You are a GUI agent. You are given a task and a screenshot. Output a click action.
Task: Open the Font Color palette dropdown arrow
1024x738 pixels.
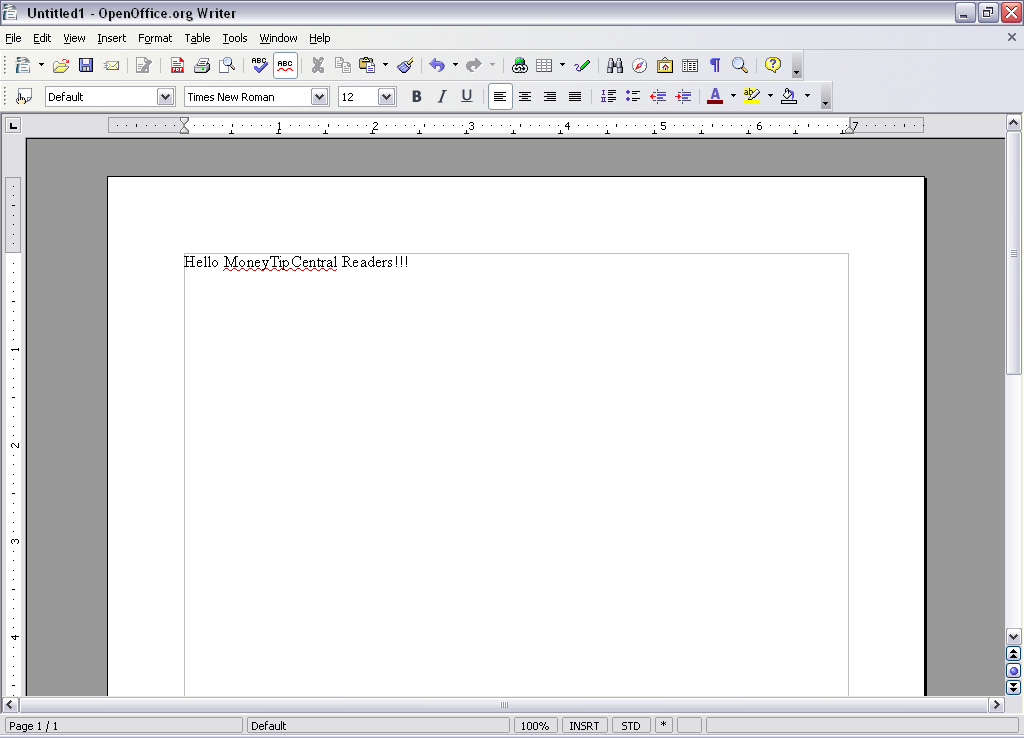pos(733,97)
